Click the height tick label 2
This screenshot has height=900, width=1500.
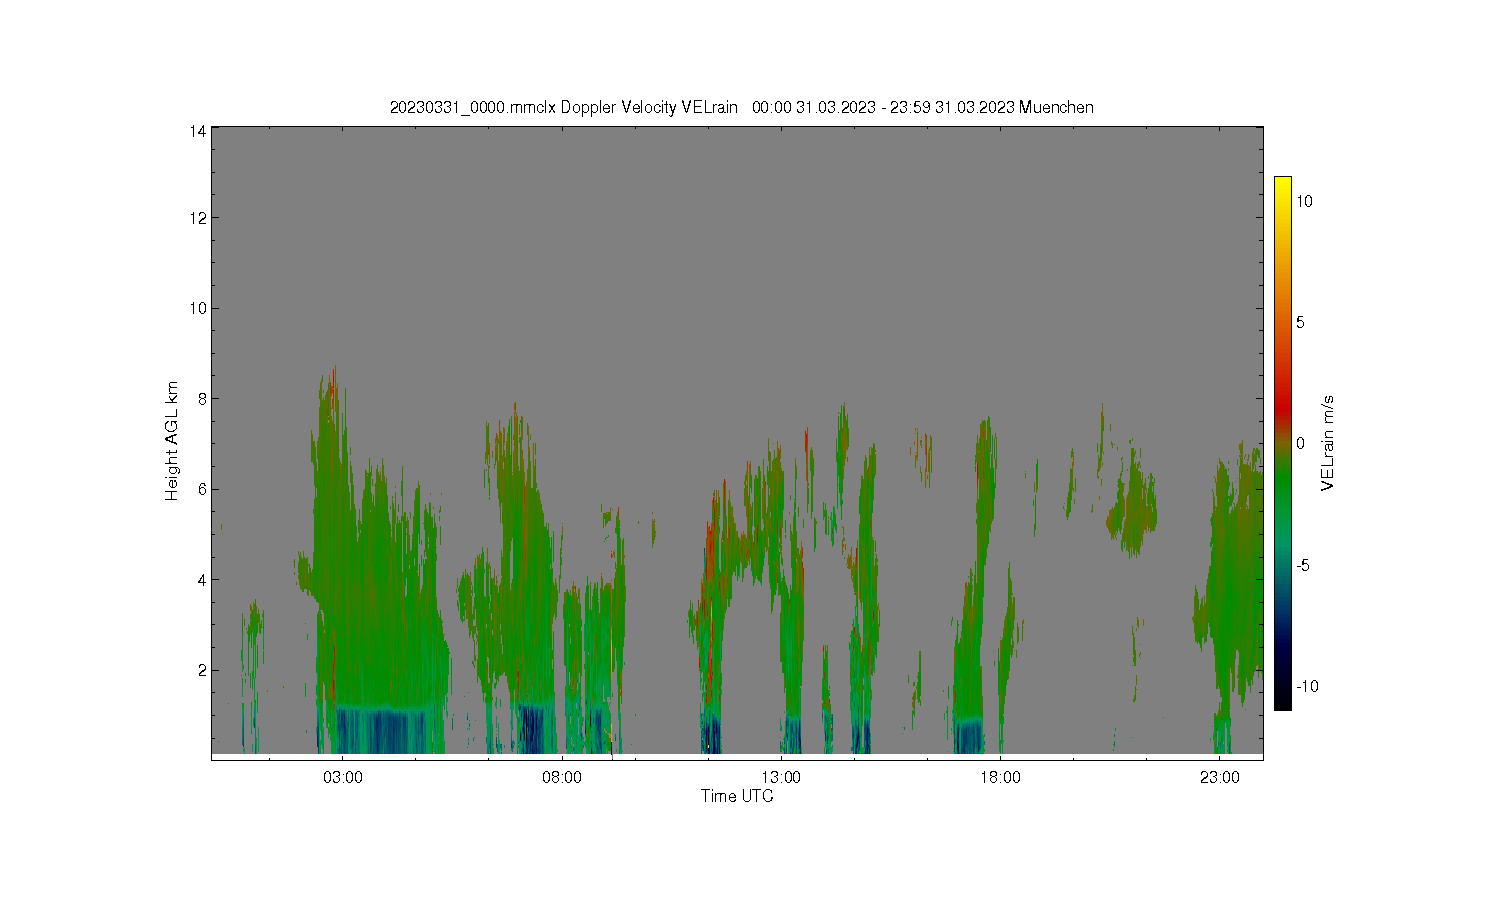[x=202, y=670]
